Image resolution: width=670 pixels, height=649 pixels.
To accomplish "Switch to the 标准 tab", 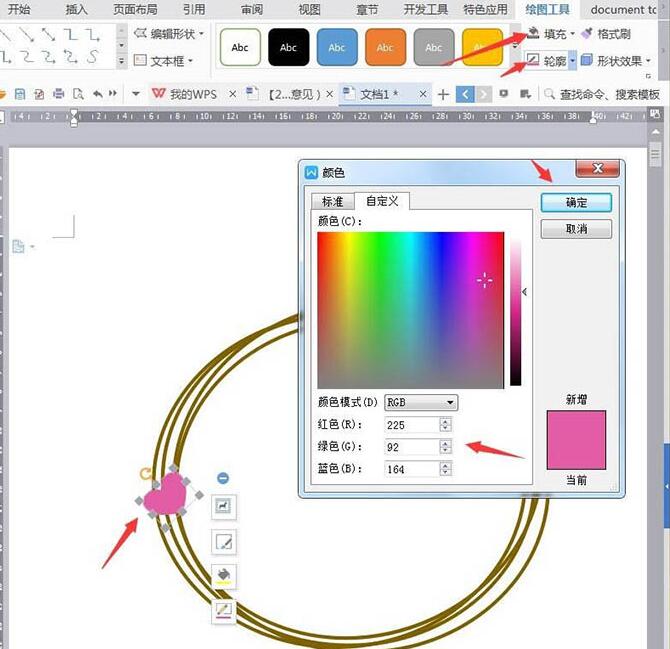I will coord(332,201).
